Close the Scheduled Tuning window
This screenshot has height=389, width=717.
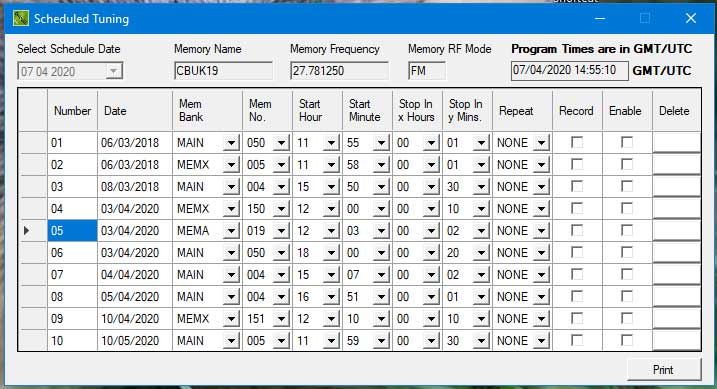click(x=690, y=18)
